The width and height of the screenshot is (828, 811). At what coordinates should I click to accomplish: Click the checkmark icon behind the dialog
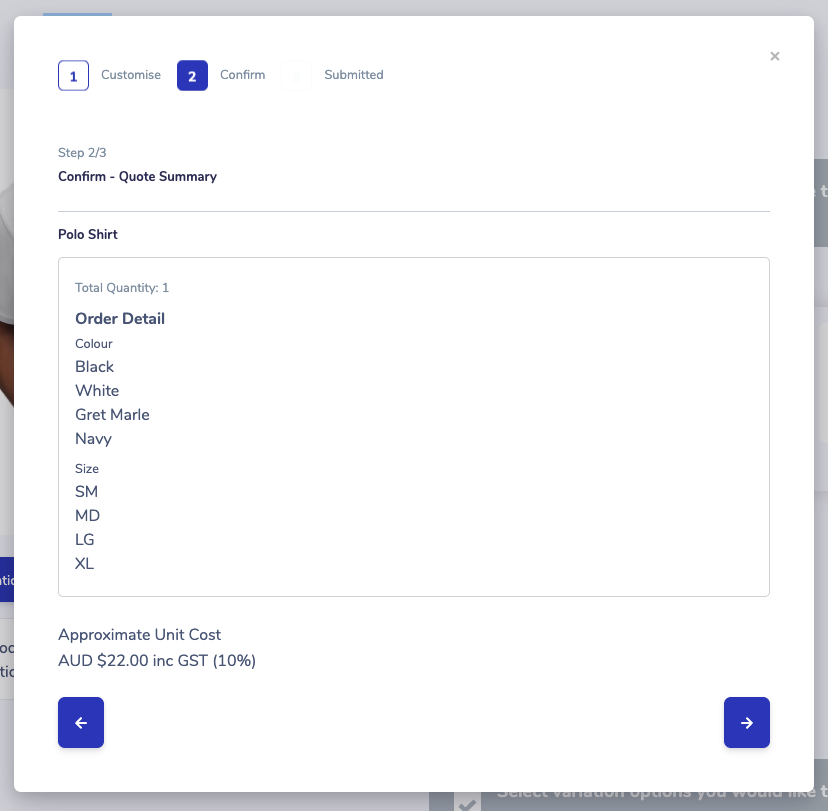[466, 801]
